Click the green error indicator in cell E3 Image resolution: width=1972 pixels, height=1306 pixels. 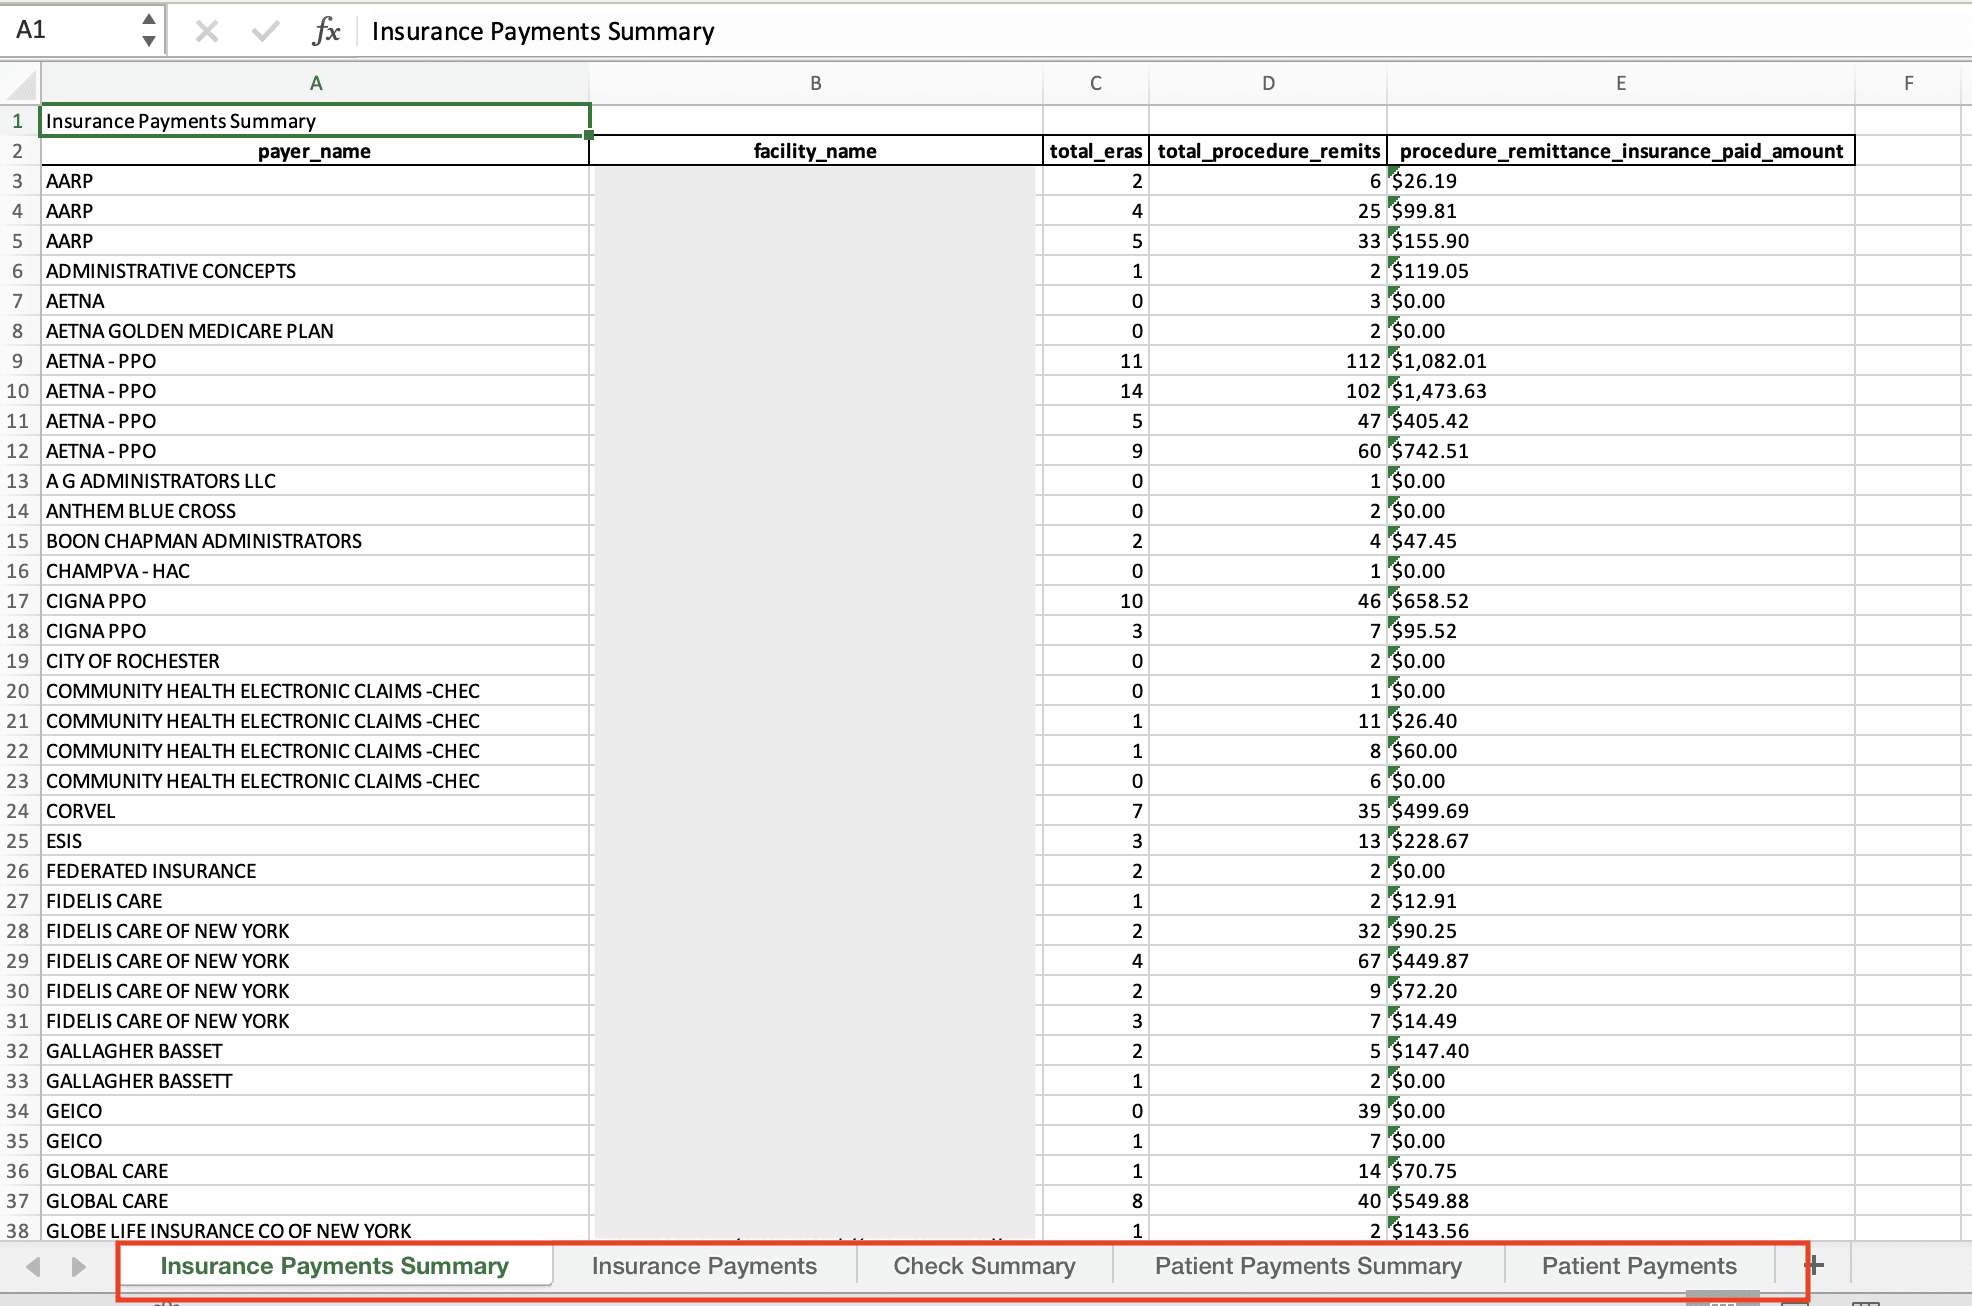pyautogui.click(x=1393, y=172)
